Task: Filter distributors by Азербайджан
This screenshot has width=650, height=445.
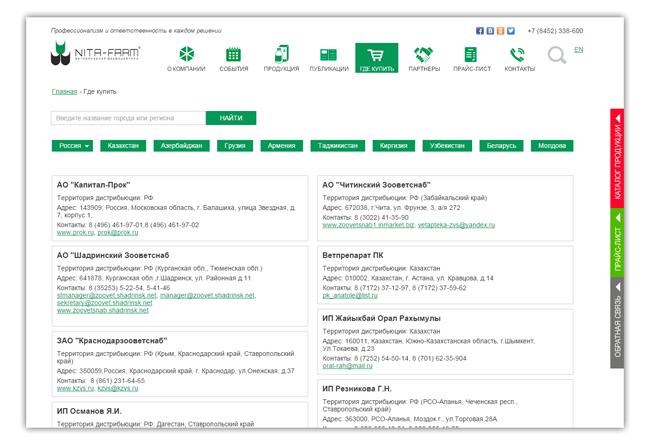Action: [x=182, y=146]
